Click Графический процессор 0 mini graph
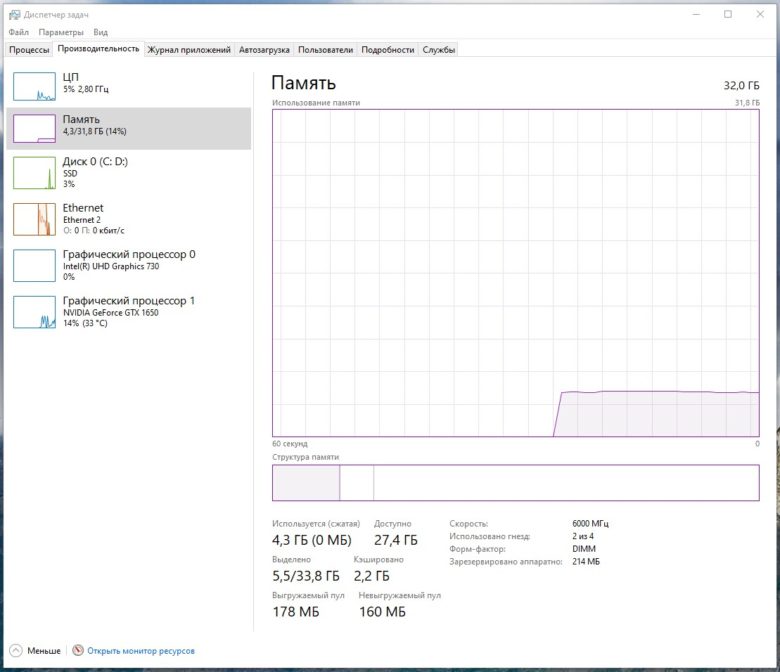Viewport: 780px width, 672px height. pyautogui.click(x=34, y=266)
